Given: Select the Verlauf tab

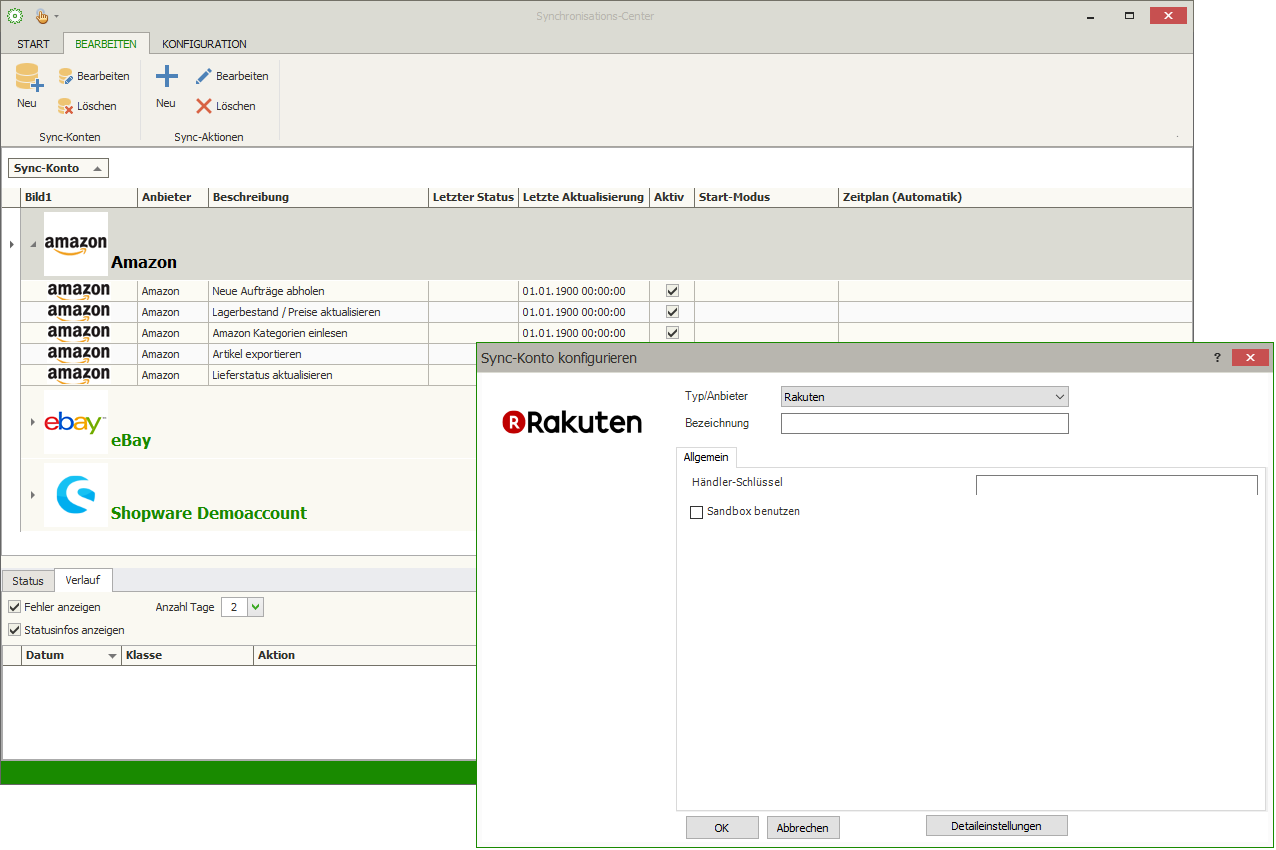Looking at the screenshot, I should [83, 580].
